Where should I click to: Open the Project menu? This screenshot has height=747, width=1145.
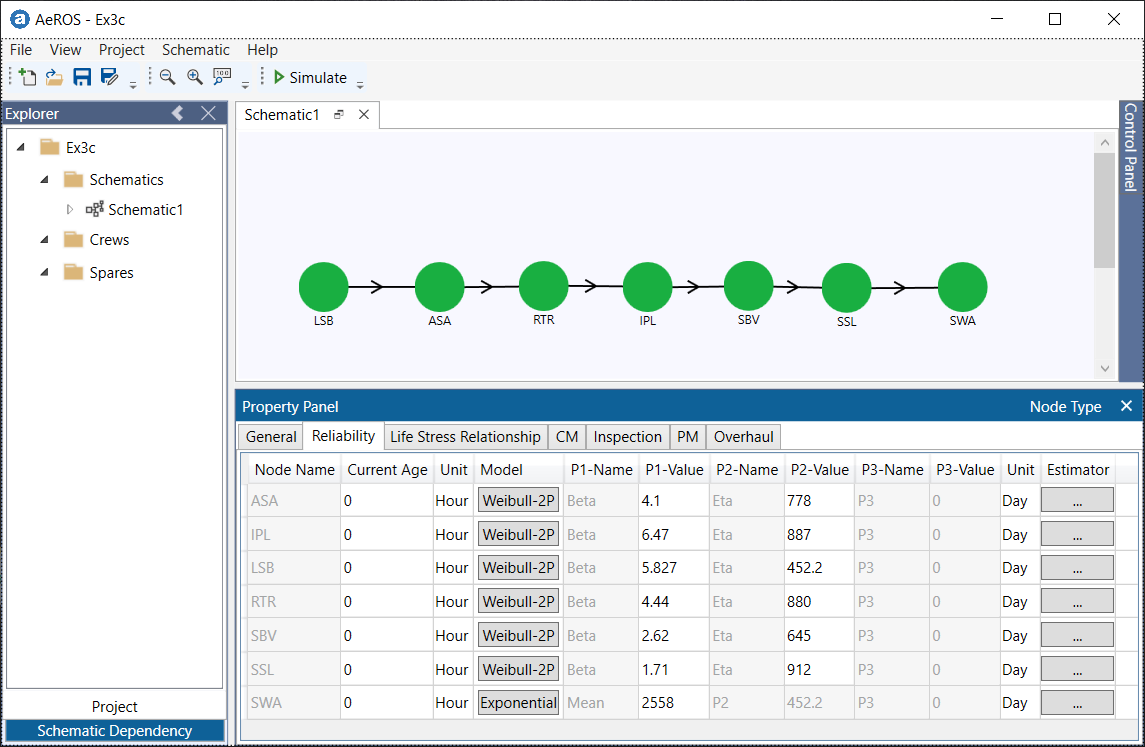click(x=121, y=50)
